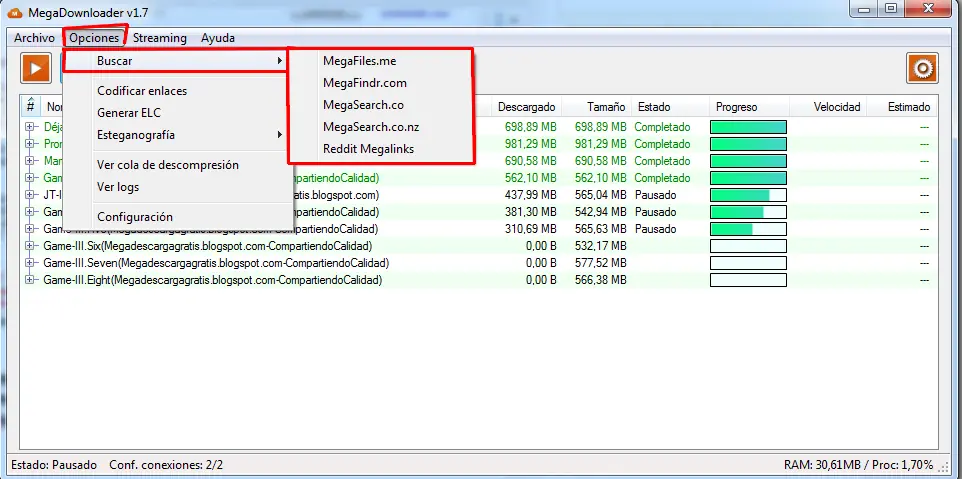Sort by the Estado column header
The height and width of the screenshot is (479, 962).
(670, 107)
